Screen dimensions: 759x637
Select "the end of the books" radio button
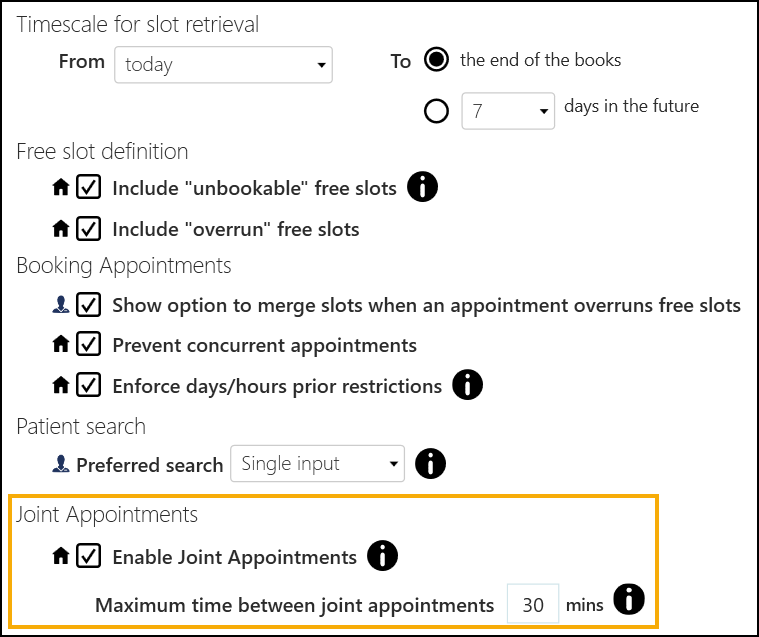point(436,60)
